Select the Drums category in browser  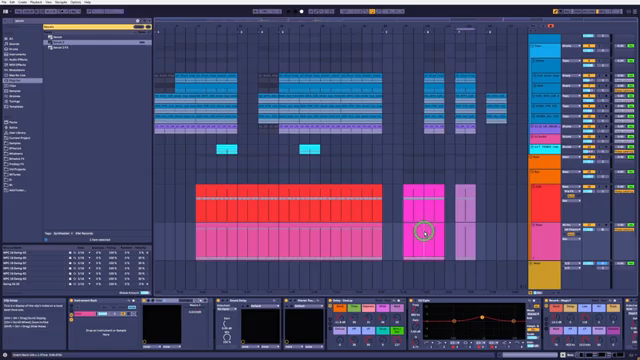[x=14, y=49]
